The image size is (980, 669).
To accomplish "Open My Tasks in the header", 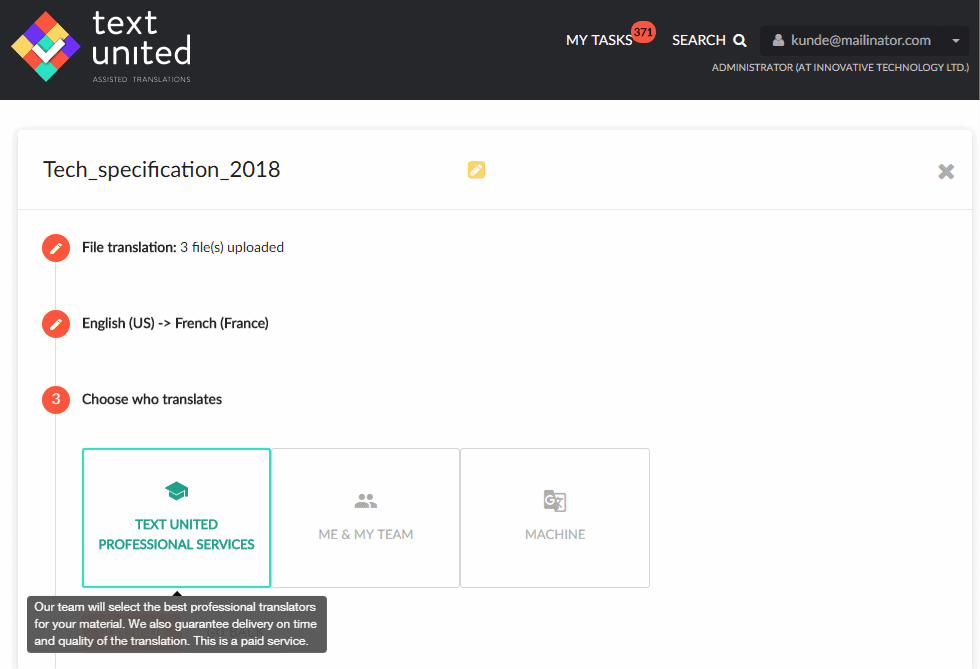I will click(599, 41).
